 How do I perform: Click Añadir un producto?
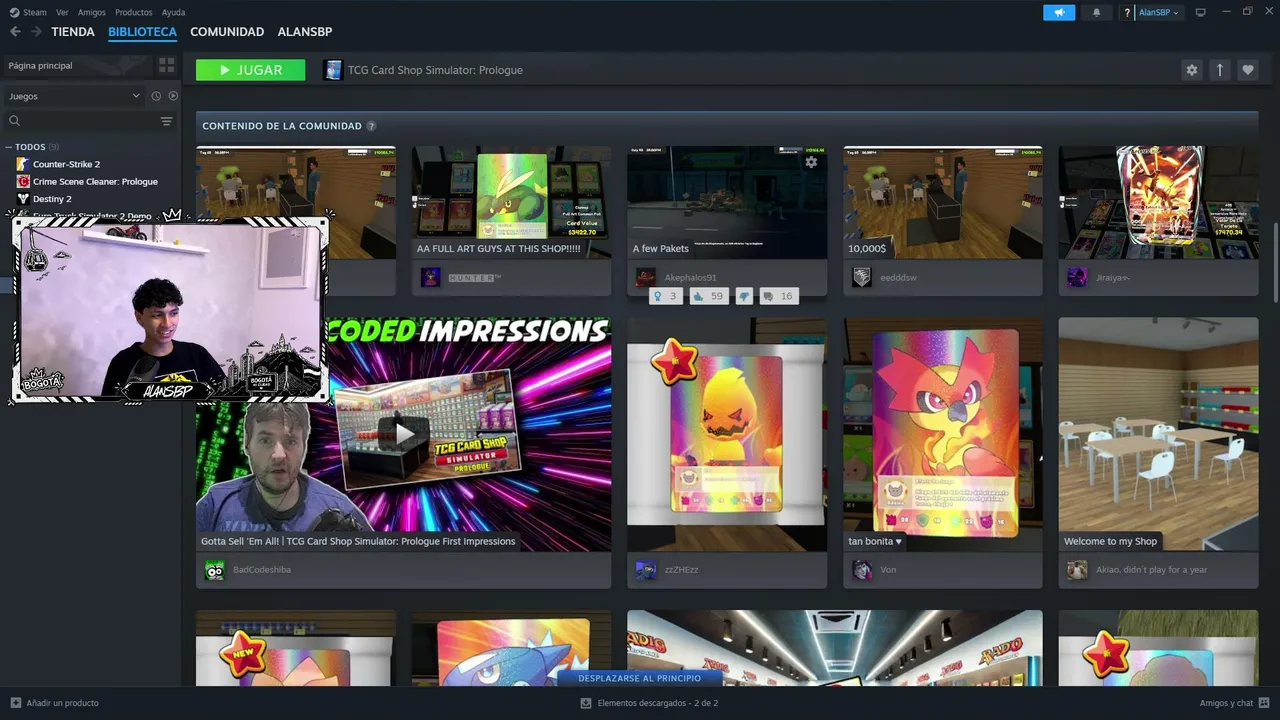point(55,703)
